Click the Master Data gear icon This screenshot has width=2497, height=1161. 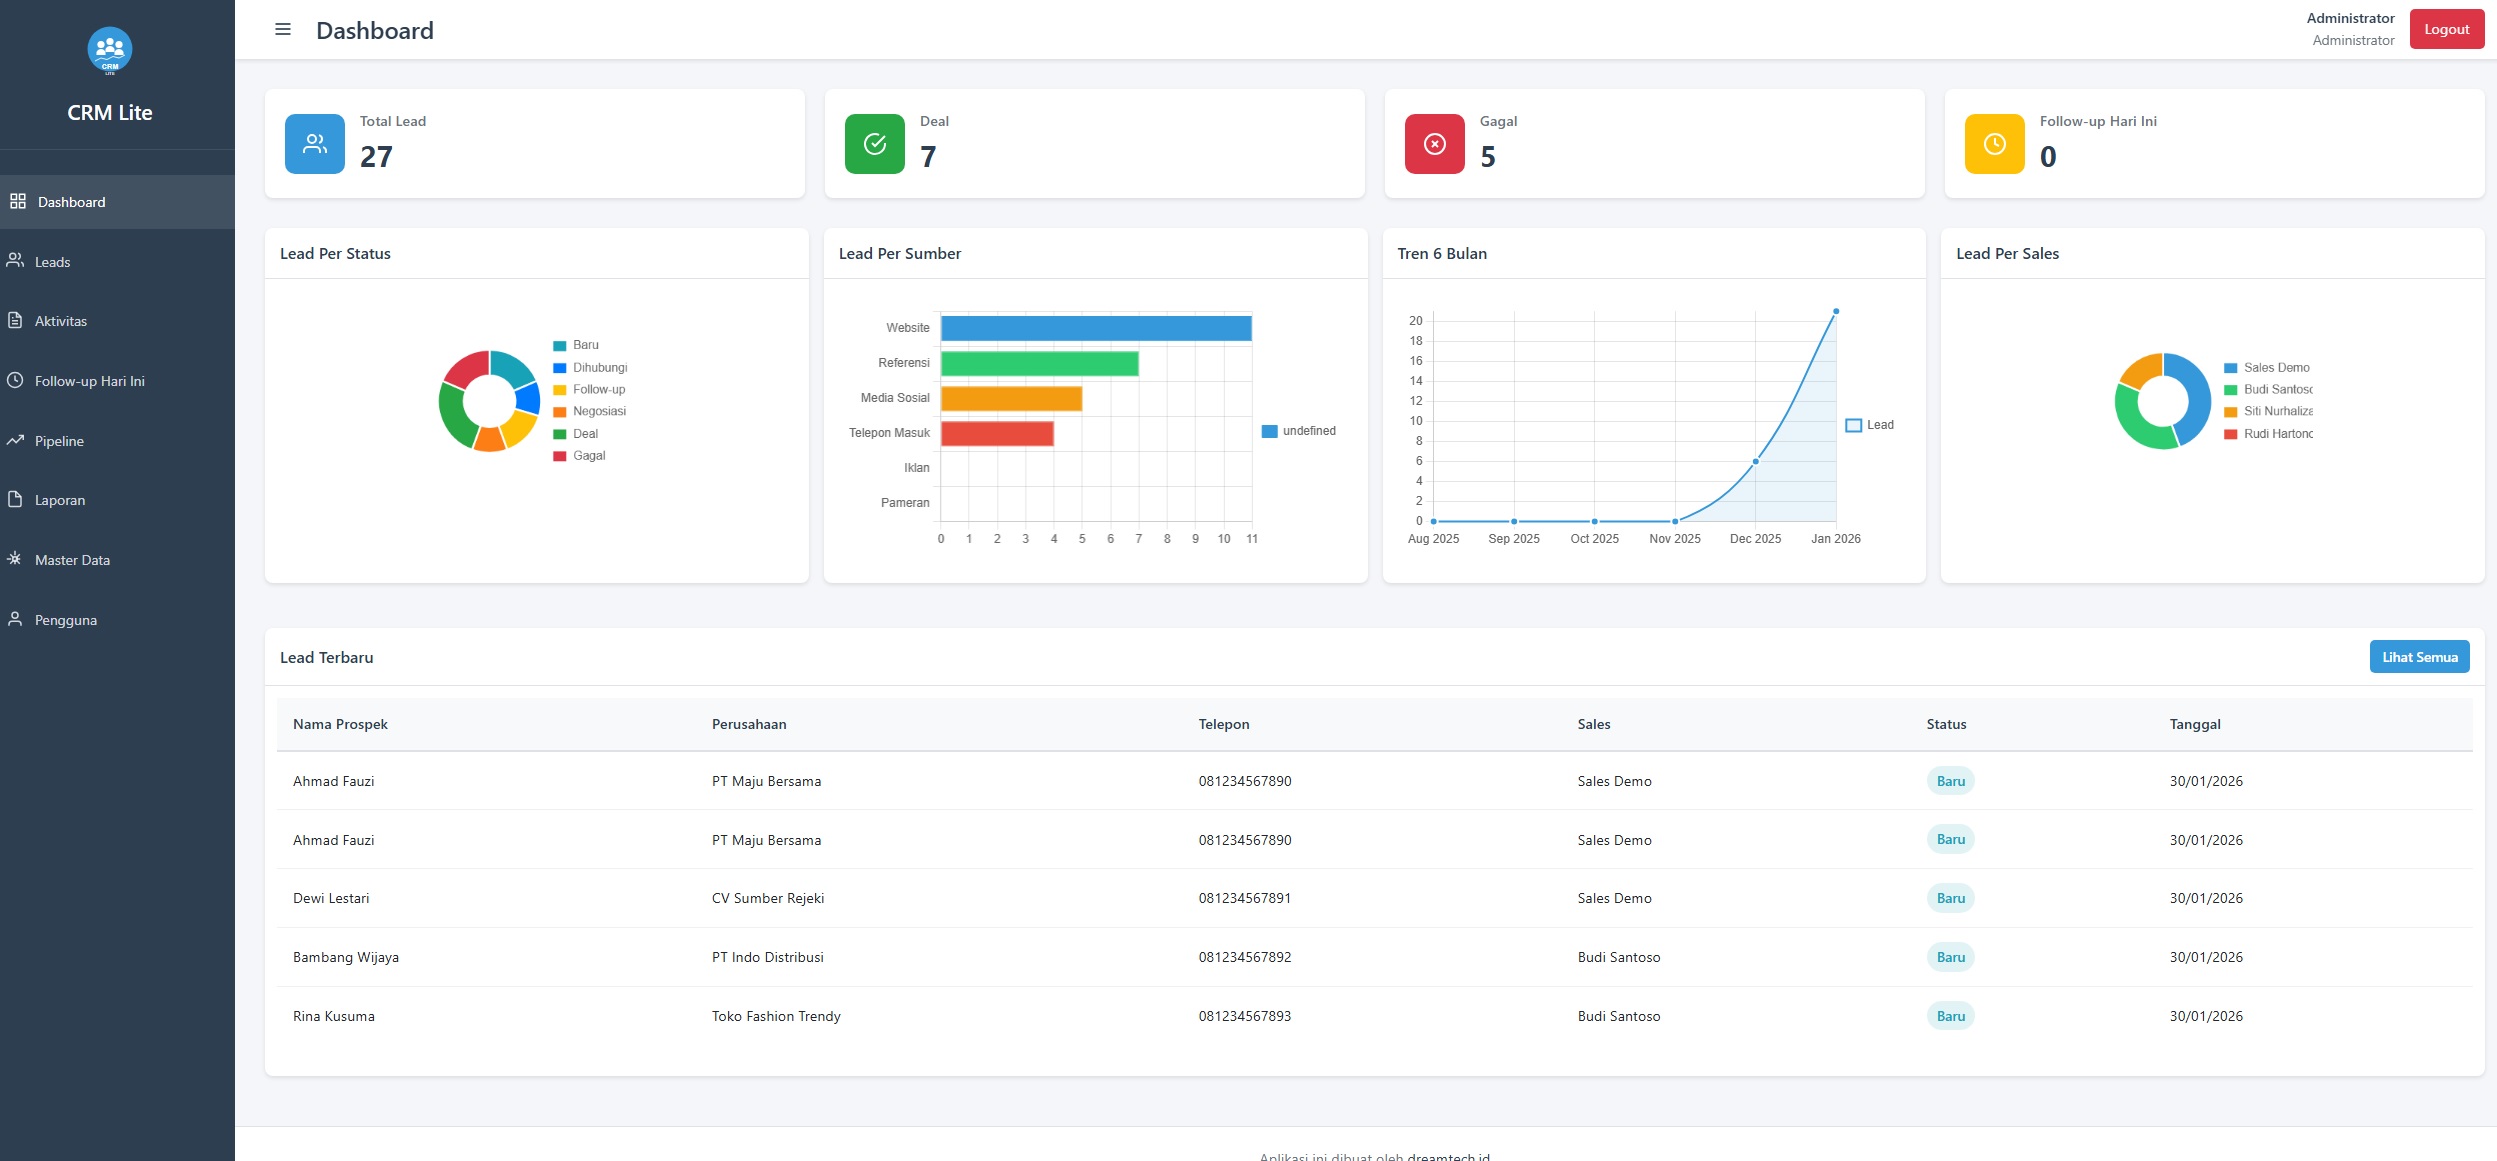tap(16, 559)
